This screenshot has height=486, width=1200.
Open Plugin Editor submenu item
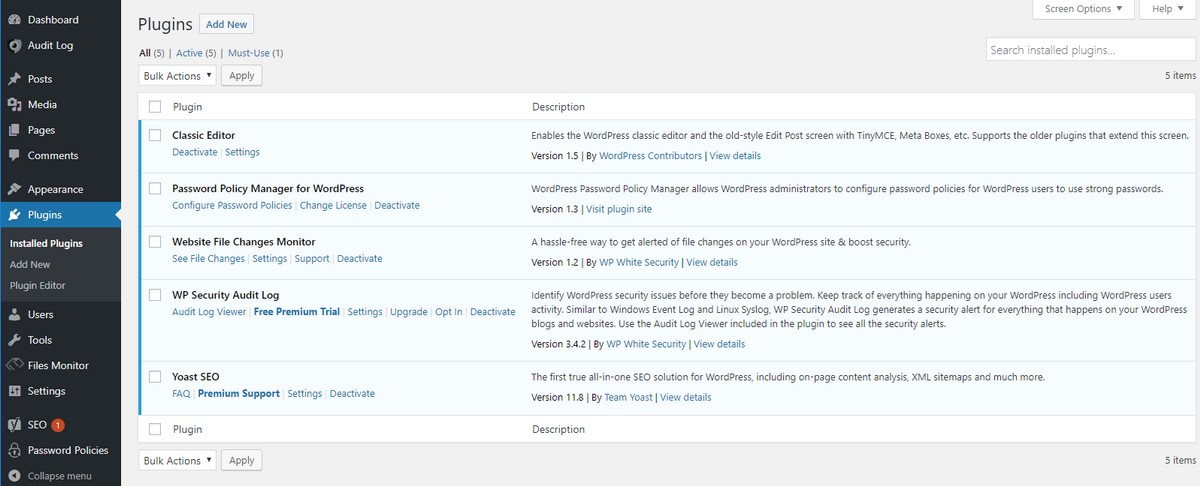pyautogui.click(x=37, y=285)
